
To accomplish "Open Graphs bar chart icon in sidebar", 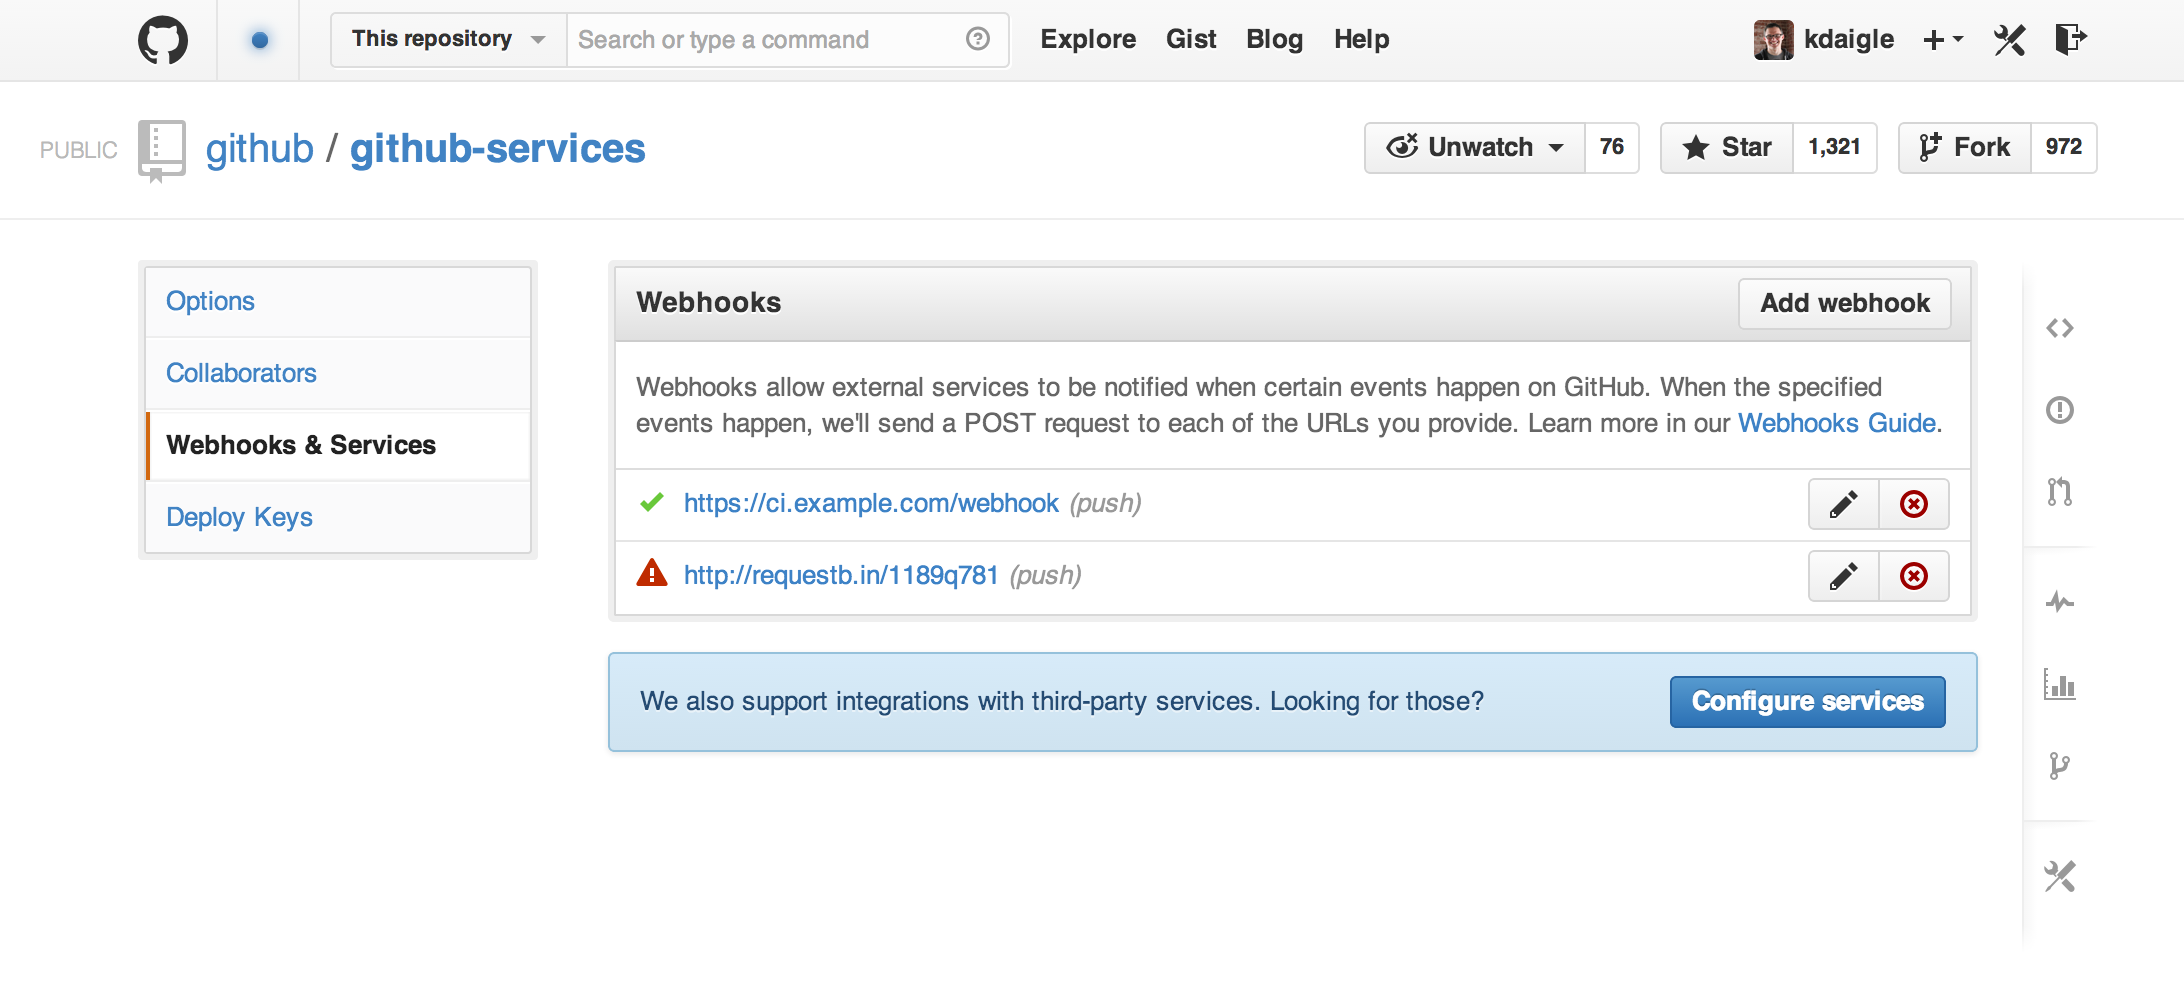I will (x=2059, y=685).
